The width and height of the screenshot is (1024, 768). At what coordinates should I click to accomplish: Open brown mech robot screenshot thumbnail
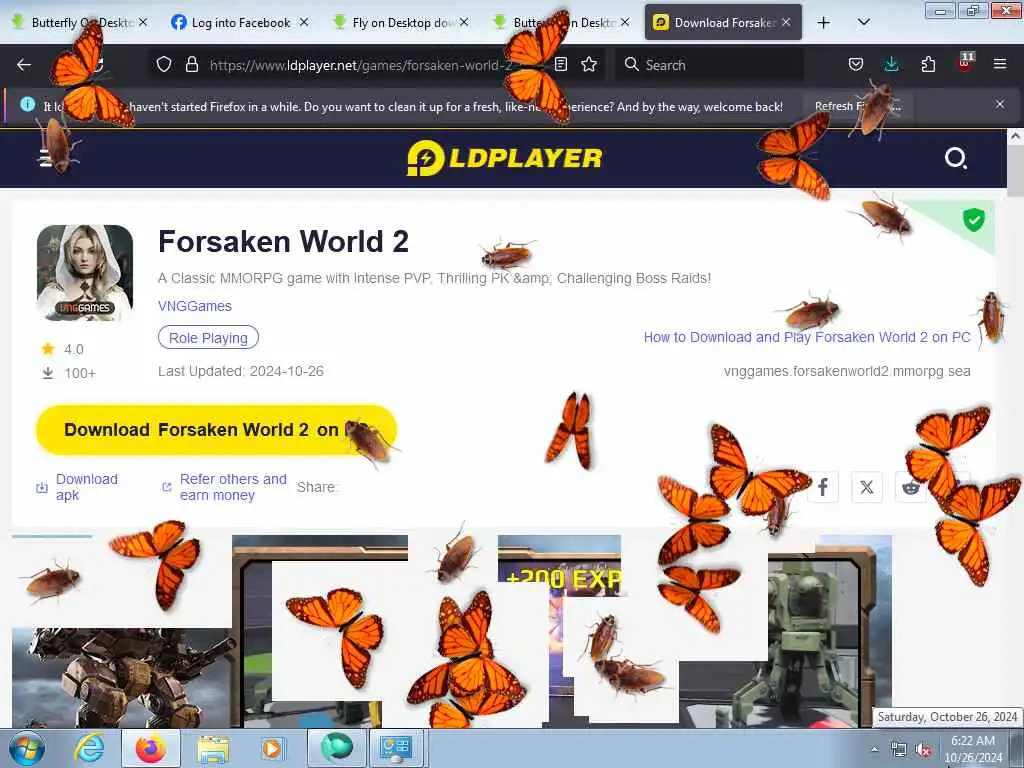point(121,677)
